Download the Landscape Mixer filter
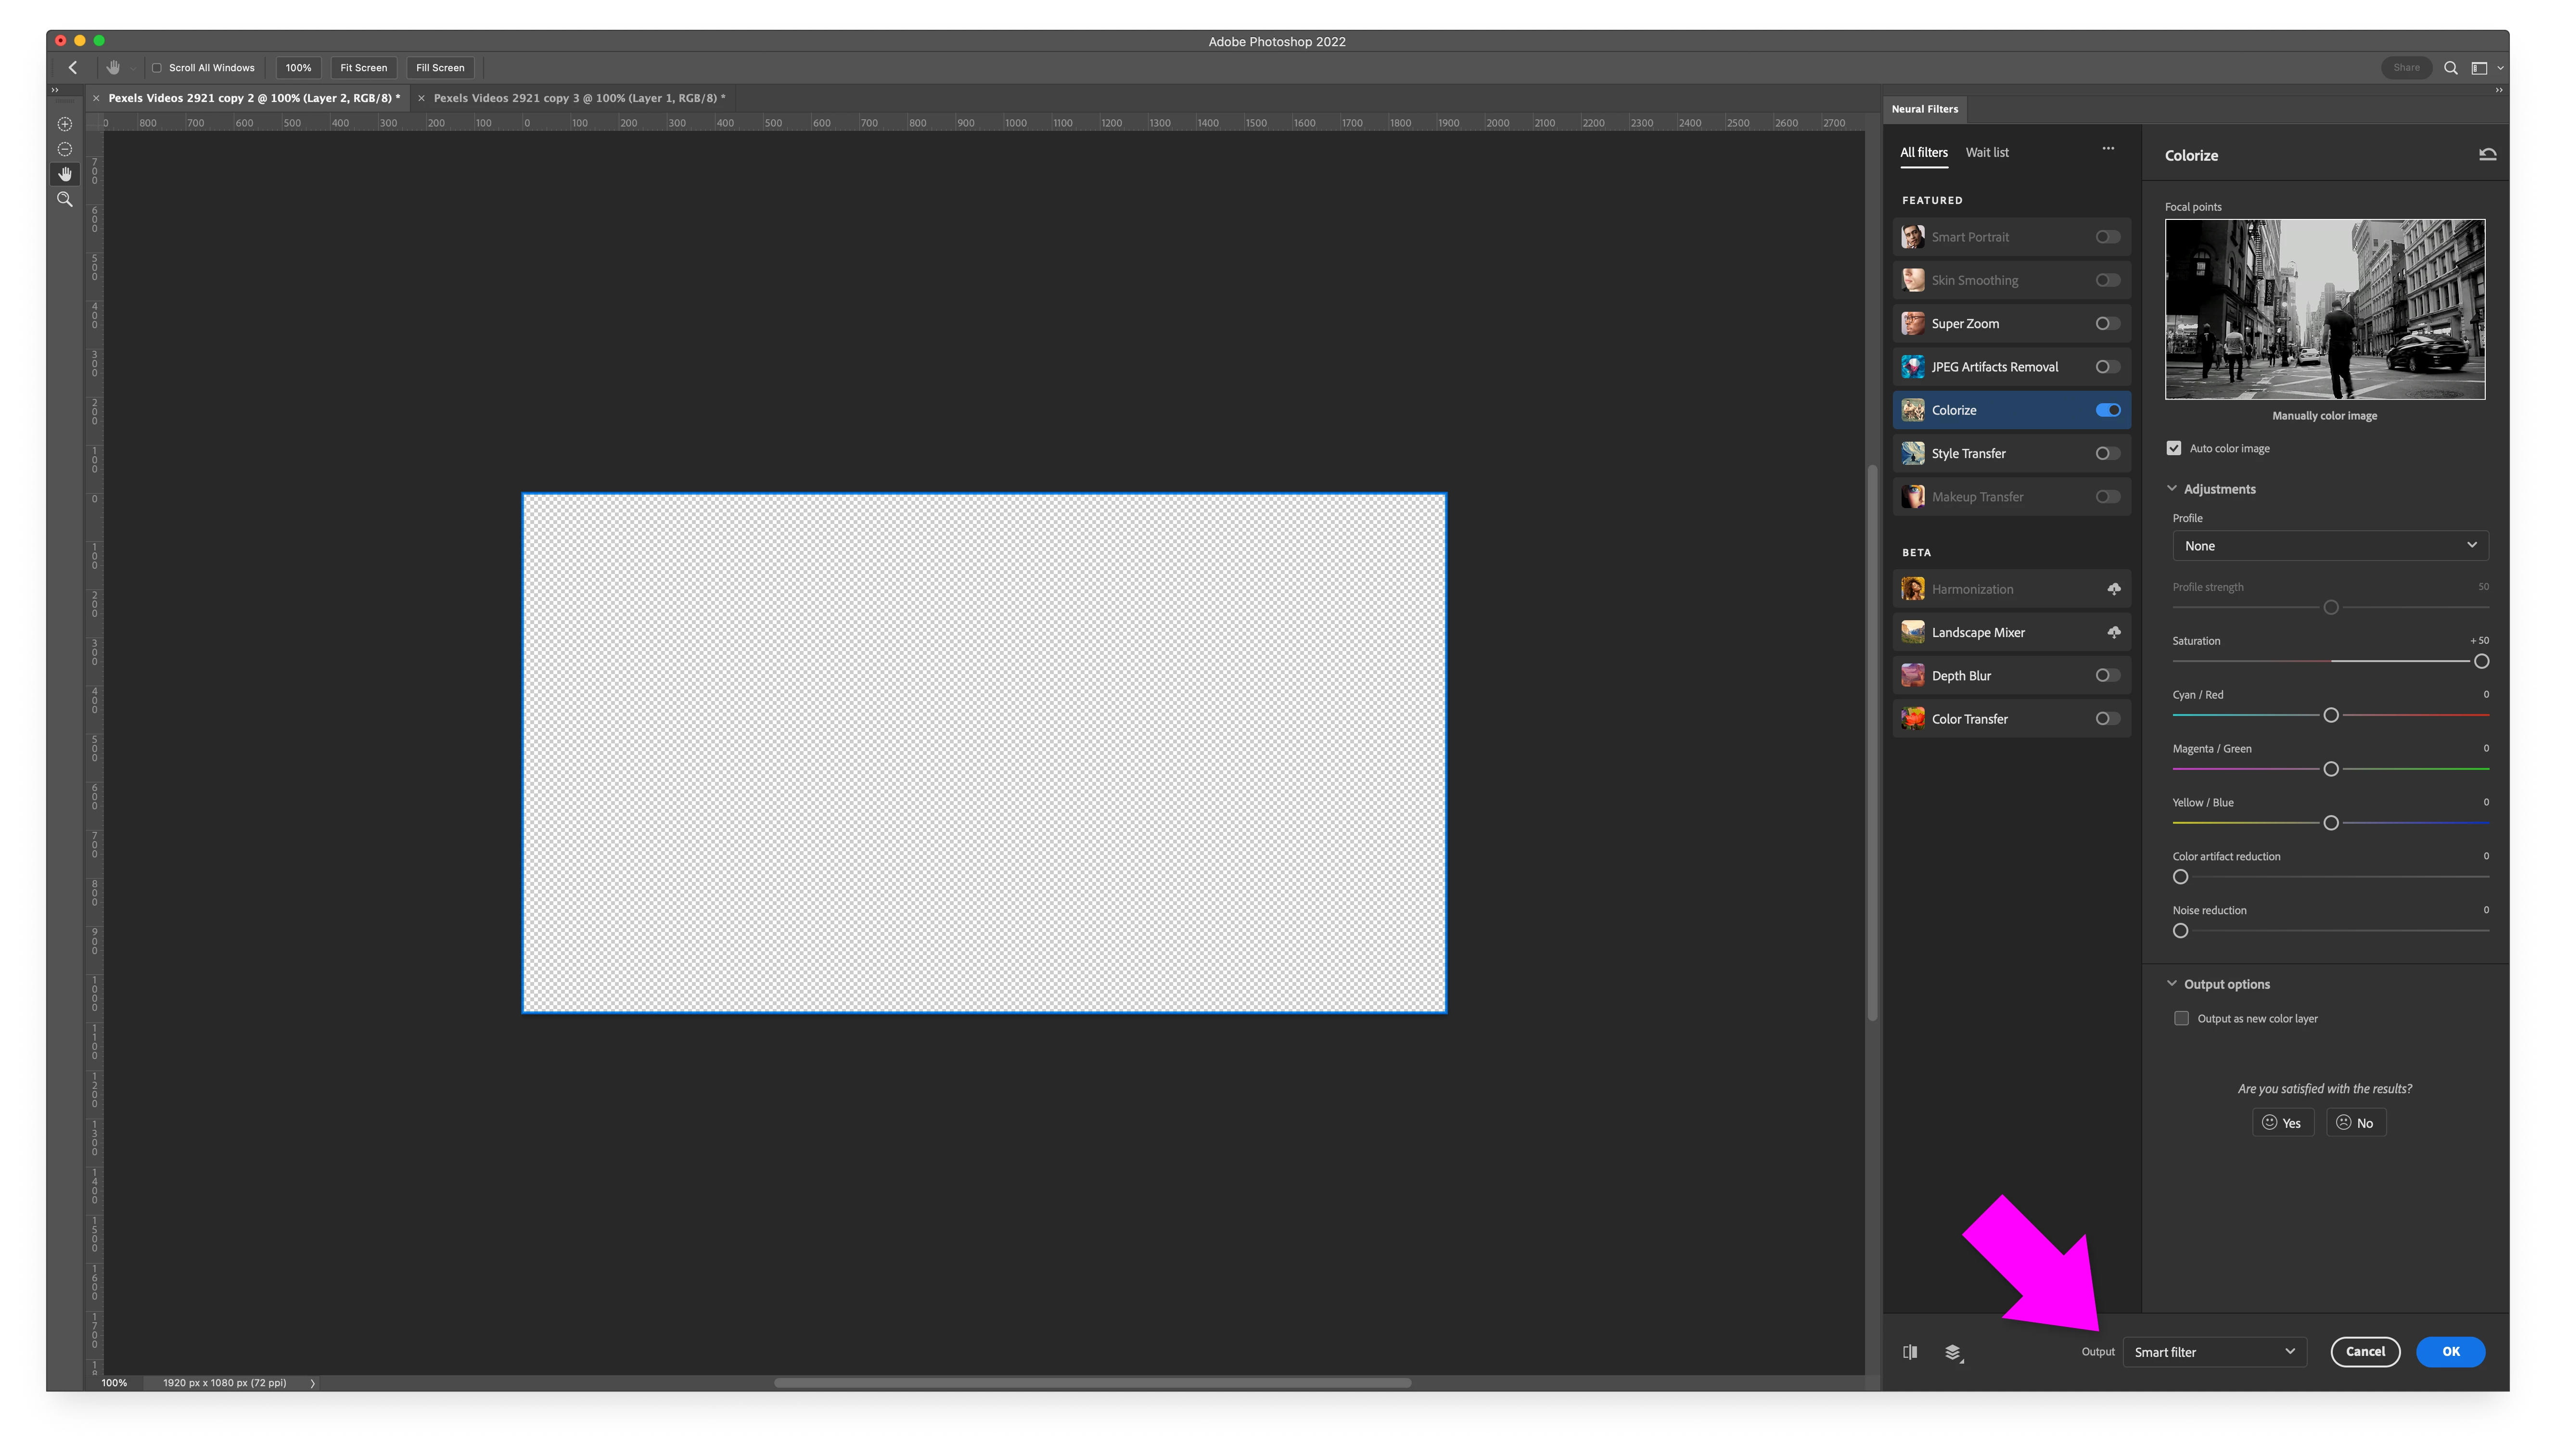This screenshot has height=1456, width=2556. coord(2114,632)
